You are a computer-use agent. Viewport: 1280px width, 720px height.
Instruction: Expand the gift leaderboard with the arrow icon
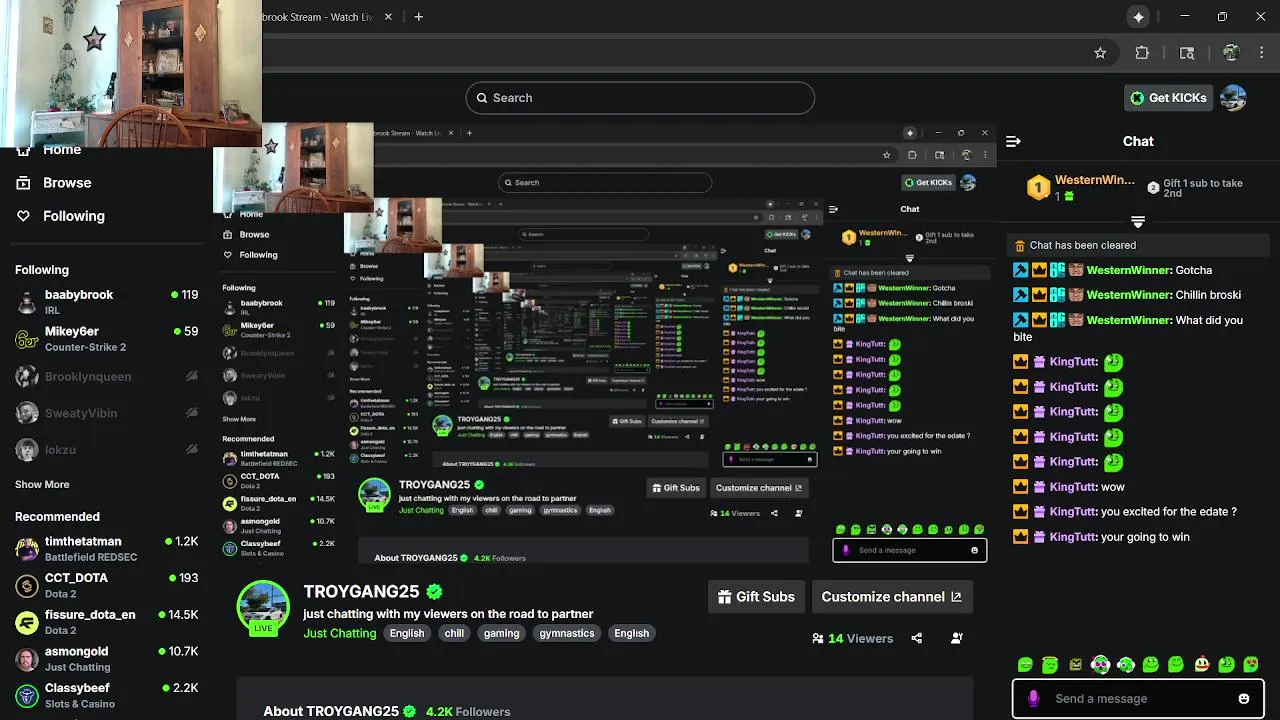point(1138,221)
